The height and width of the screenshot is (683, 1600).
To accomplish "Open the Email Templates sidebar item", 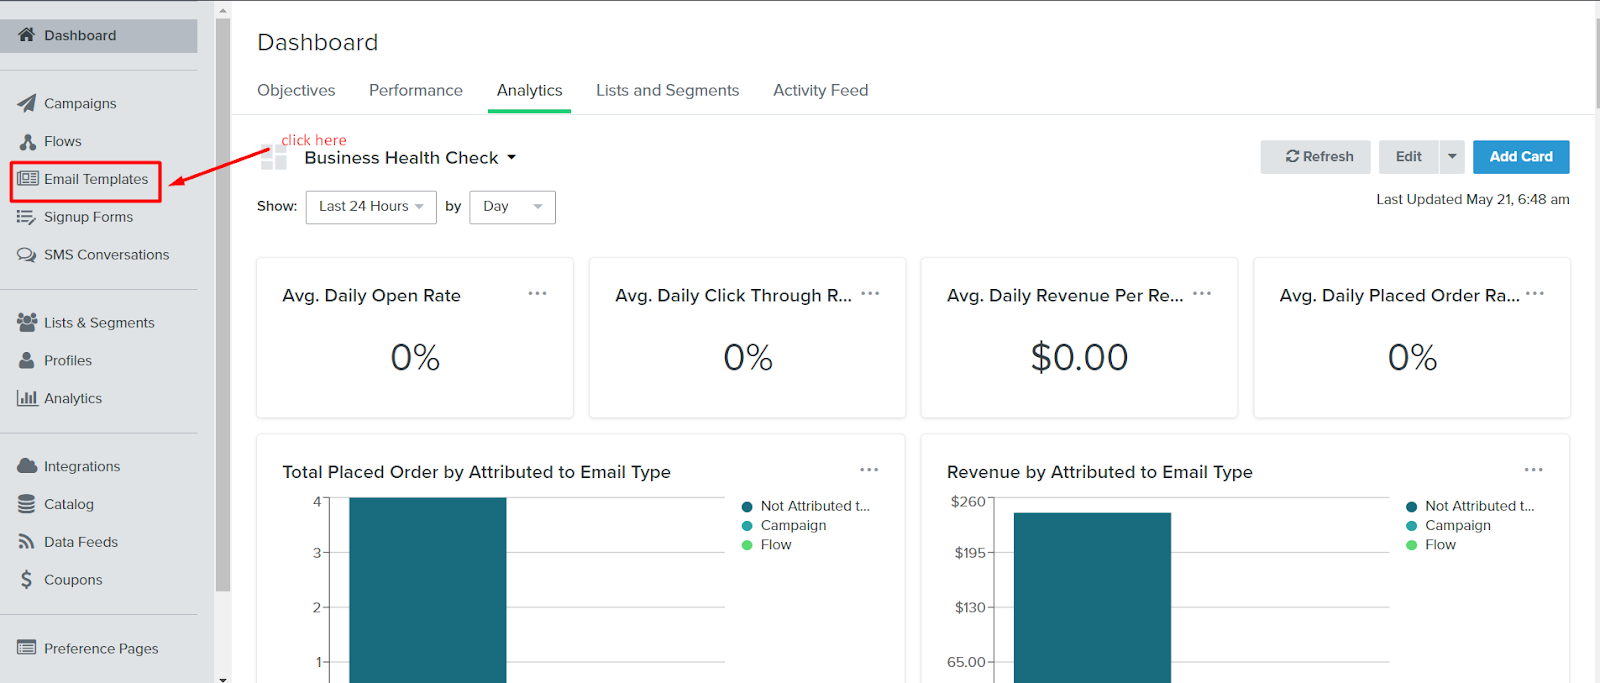I will coord(85,179).
